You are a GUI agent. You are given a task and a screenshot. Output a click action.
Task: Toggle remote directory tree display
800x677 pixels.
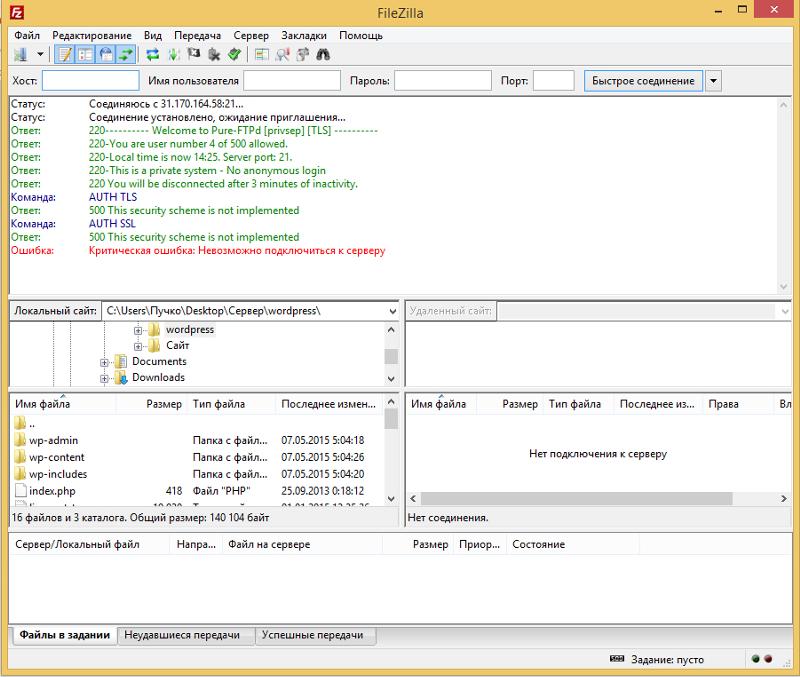point(106,54)
